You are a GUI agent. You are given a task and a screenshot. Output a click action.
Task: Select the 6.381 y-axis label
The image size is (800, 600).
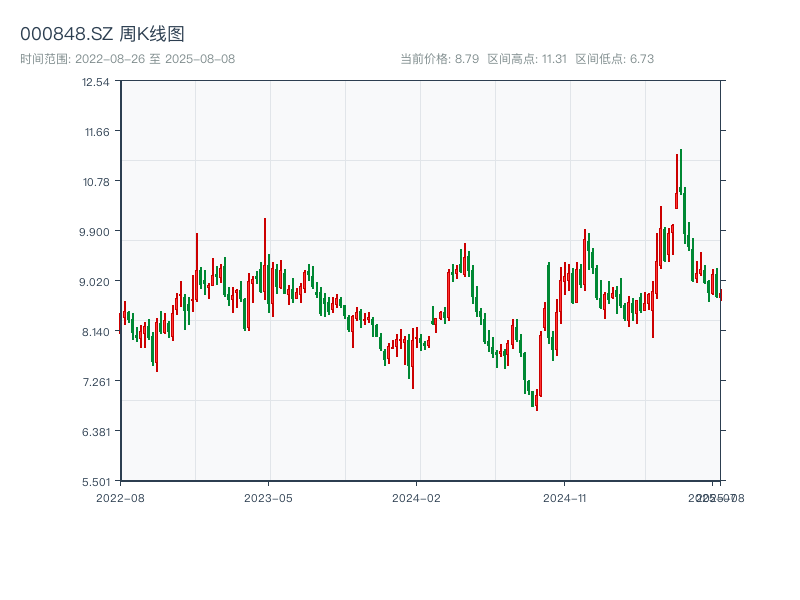[97, 432]
